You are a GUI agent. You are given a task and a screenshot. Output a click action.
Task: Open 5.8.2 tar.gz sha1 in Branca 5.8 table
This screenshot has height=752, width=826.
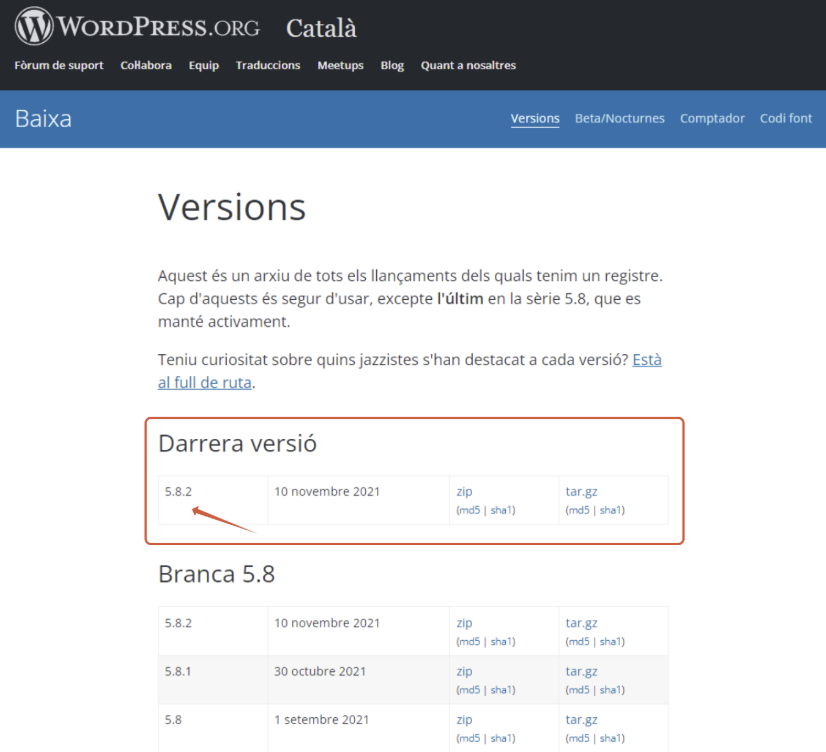[x=611, y=641]
